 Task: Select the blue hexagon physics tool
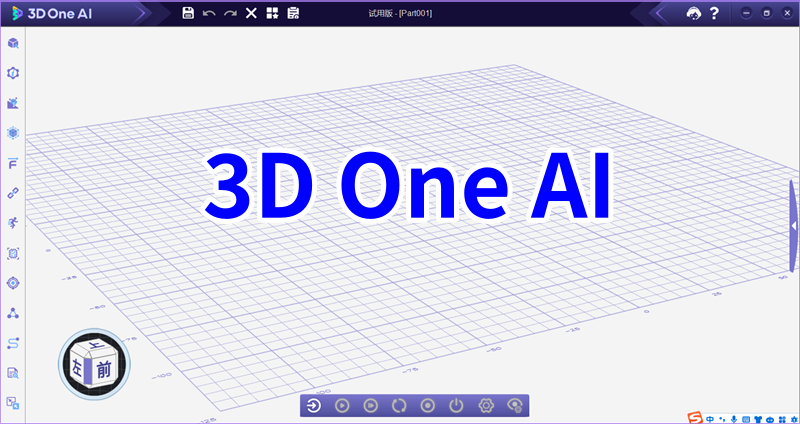tap(13, 133)
